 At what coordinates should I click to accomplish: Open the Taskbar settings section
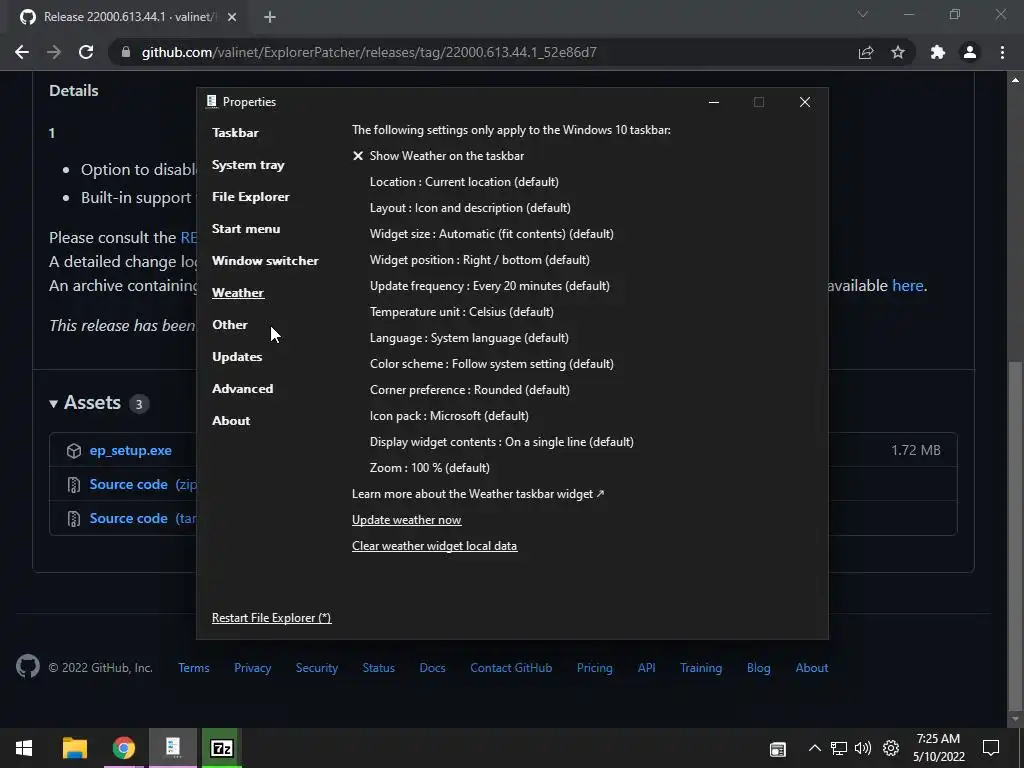(235, 133)
